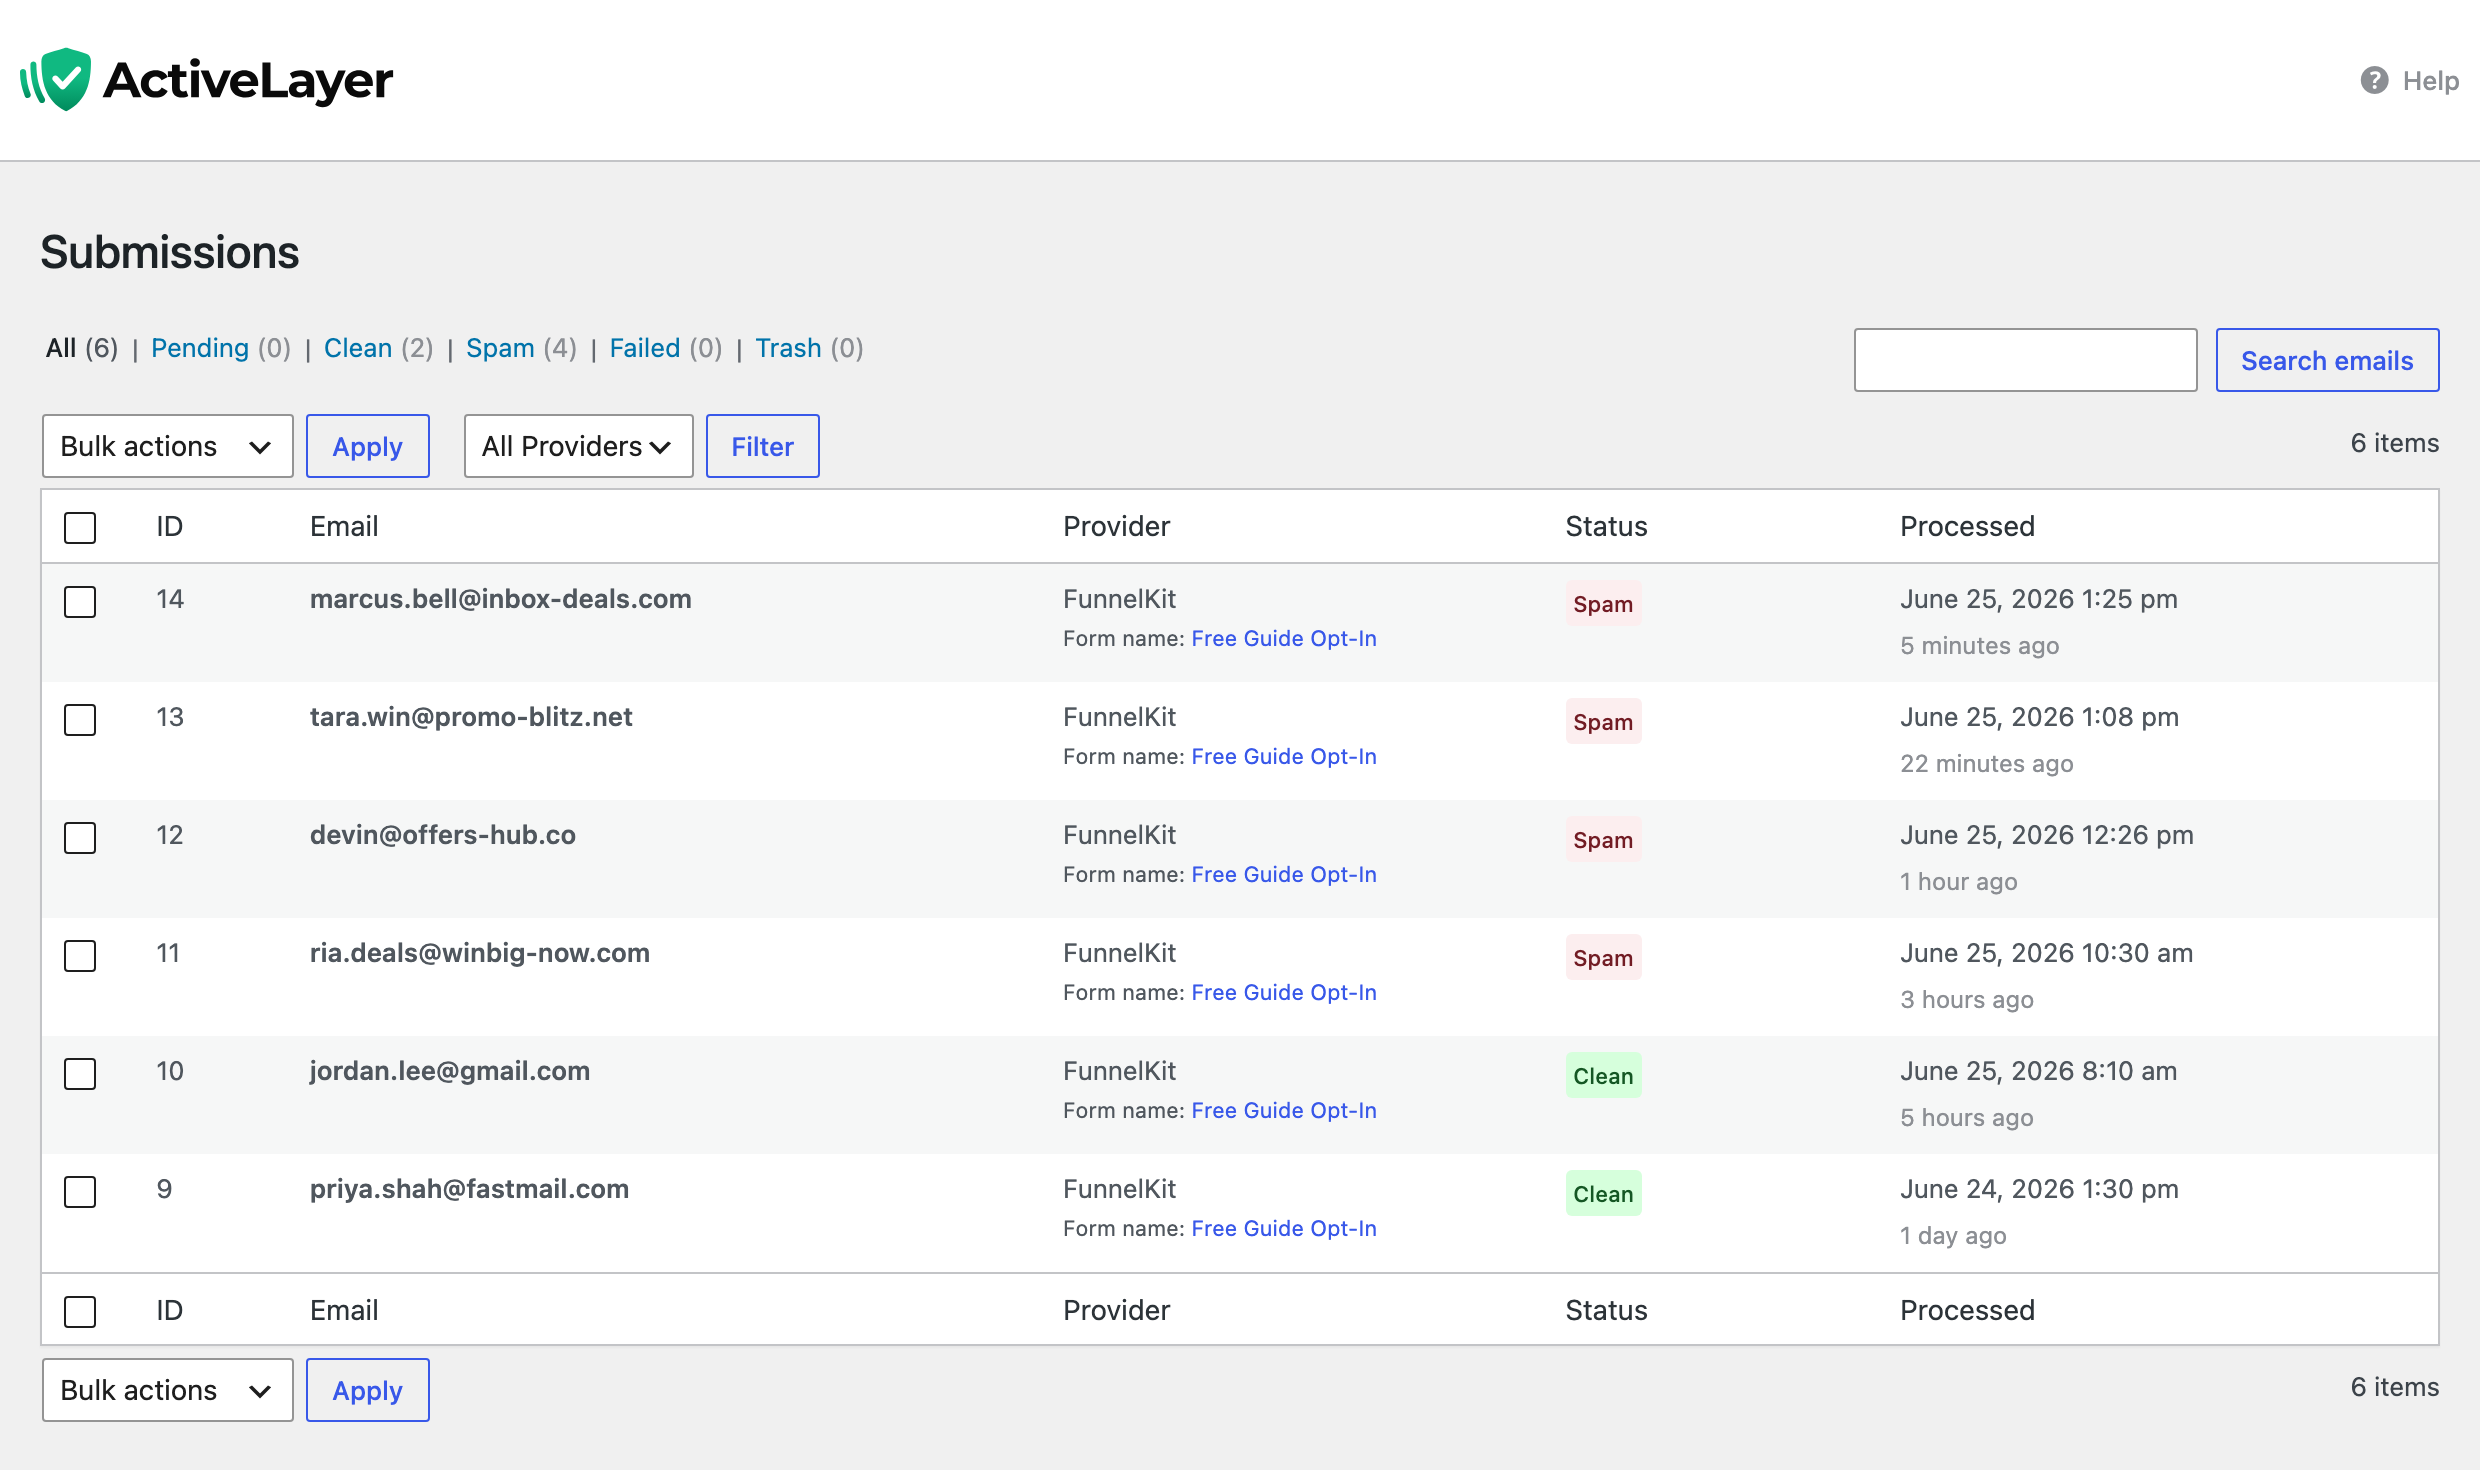Select the ria.deals@winbig-now.com row checkbox
This screenshot has width=2480, height=1470.
[x=80, y=955]
